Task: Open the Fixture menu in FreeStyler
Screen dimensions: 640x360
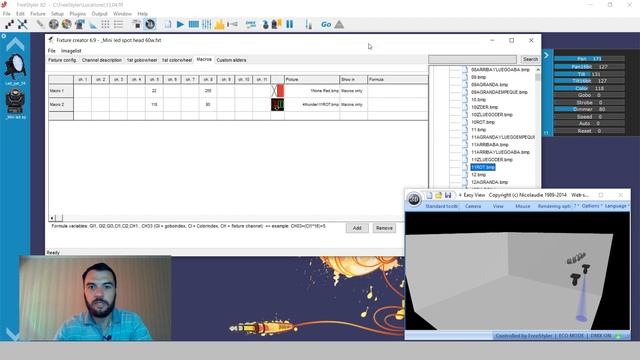Action: click(38, 13)
